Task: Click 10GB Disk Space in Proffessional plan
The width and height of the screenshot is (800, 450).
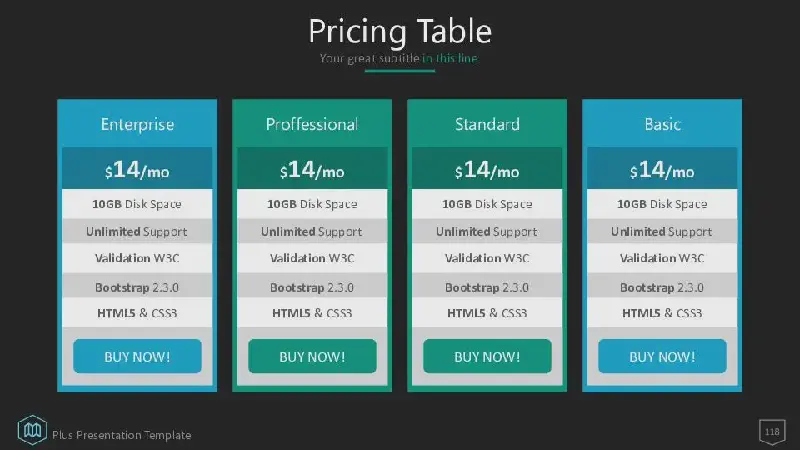Action: [312, 204]
